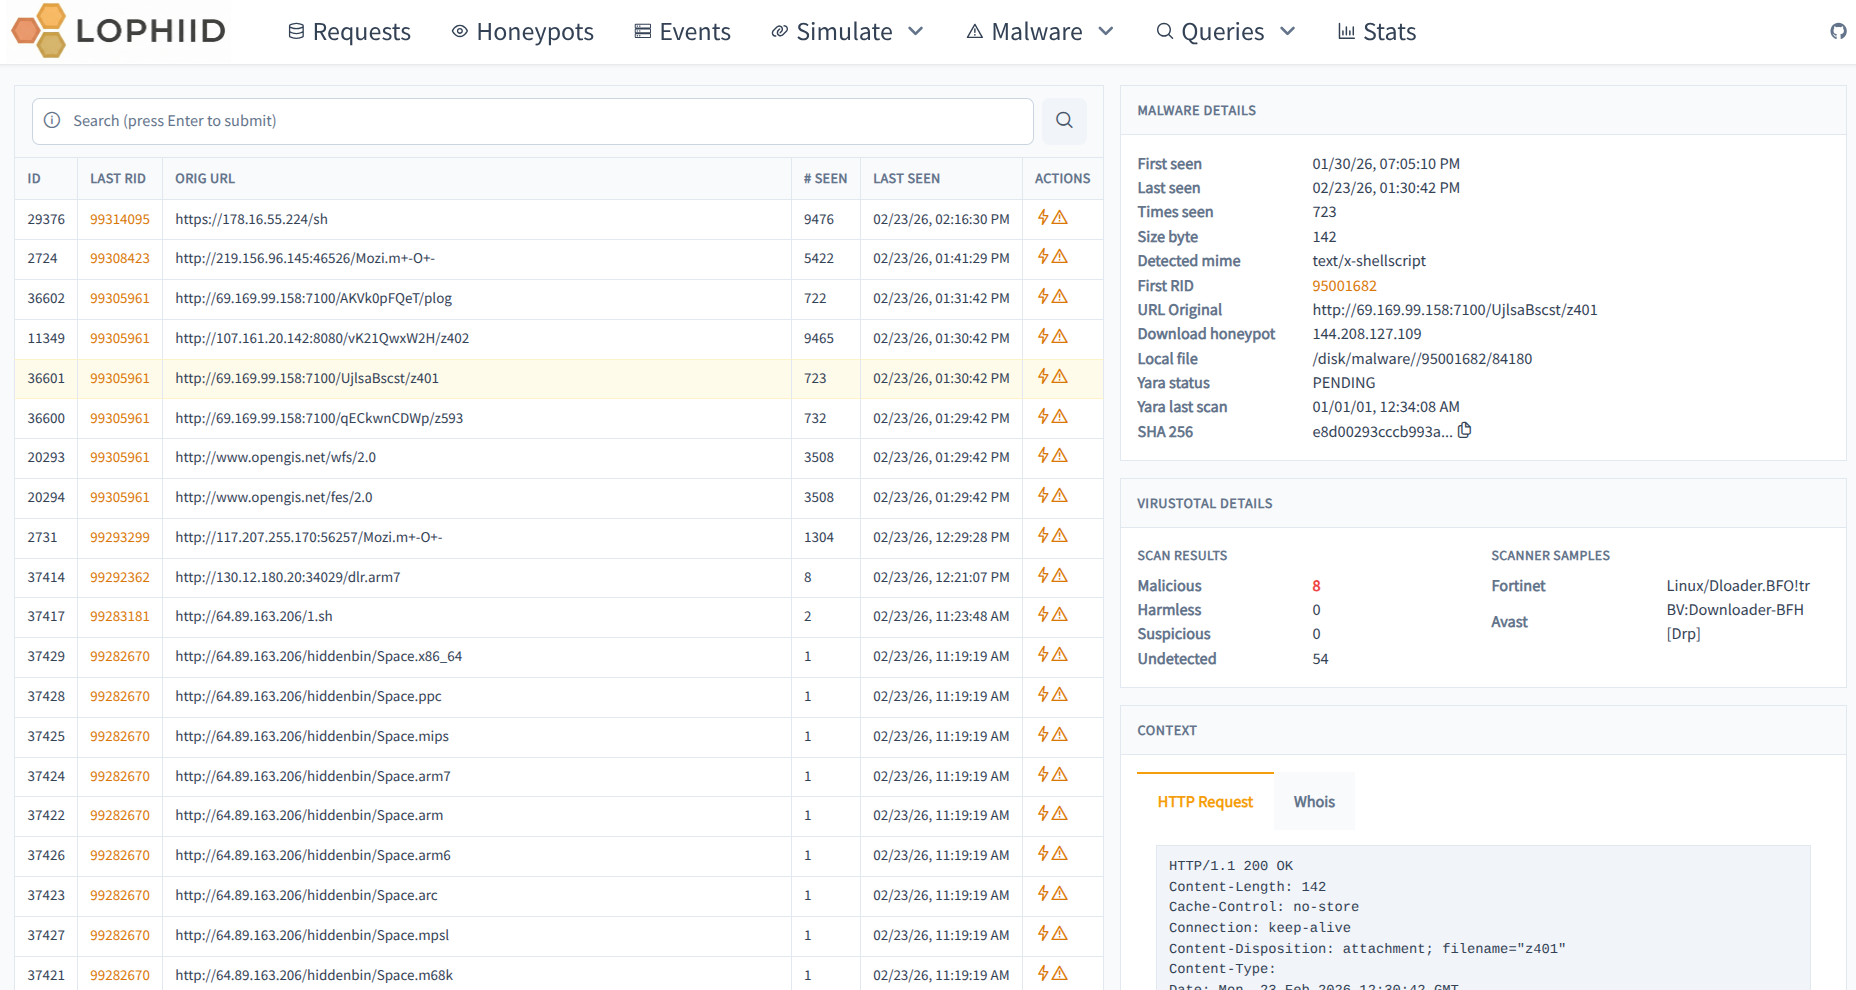Viewport: 1856px width, 990px height.
Task: Open last RID 99293299 link
Action: click(120, 537)
